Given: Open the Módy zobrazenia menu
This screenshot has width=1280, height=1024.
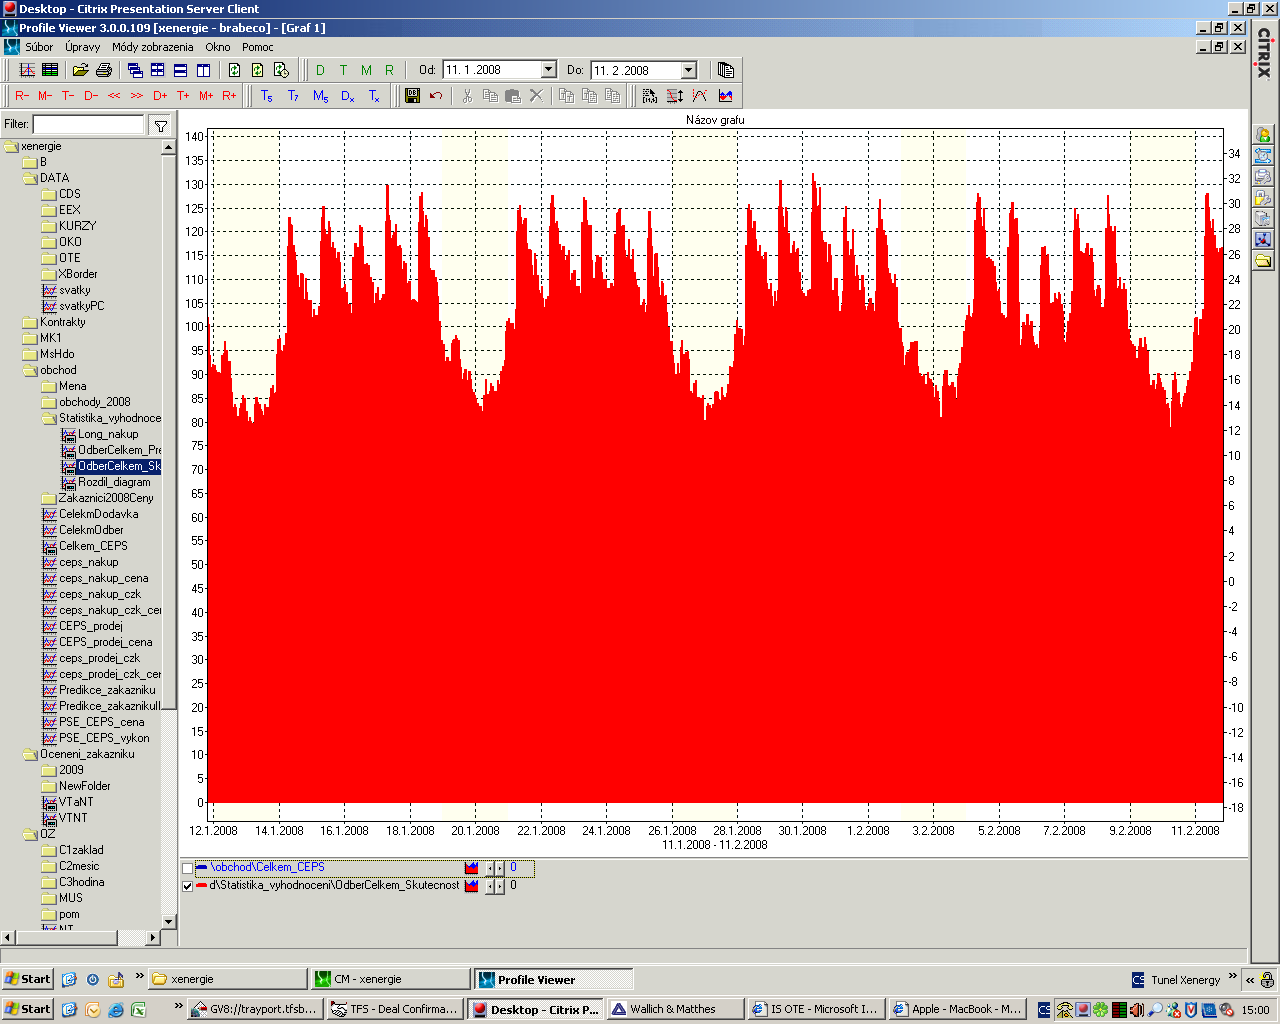Looking at the screenshot, I should pos(152,47).
